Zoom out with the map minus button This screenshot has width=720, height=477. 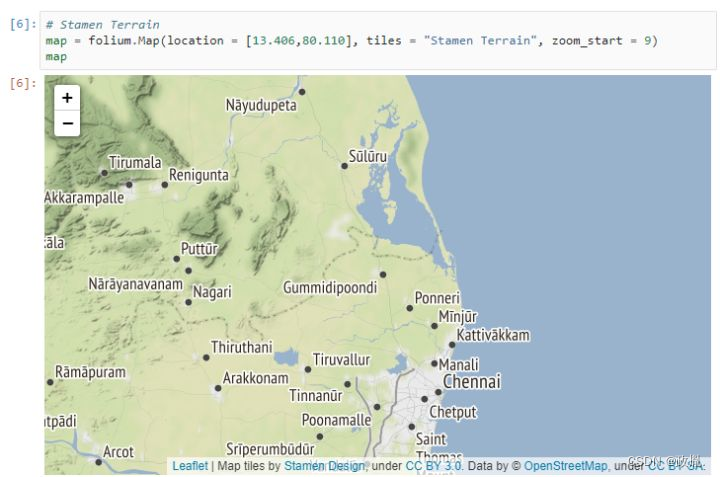[x=67, y=123]
